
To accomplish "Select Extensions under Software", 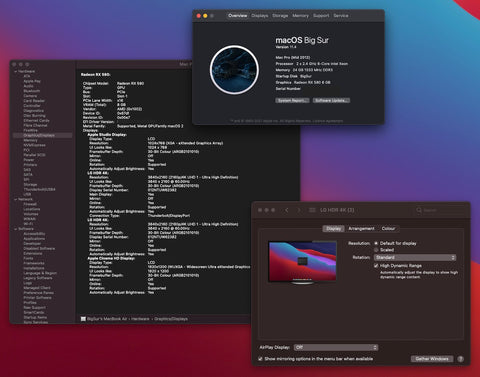I will pyautogui.click(x=33, y=253).
